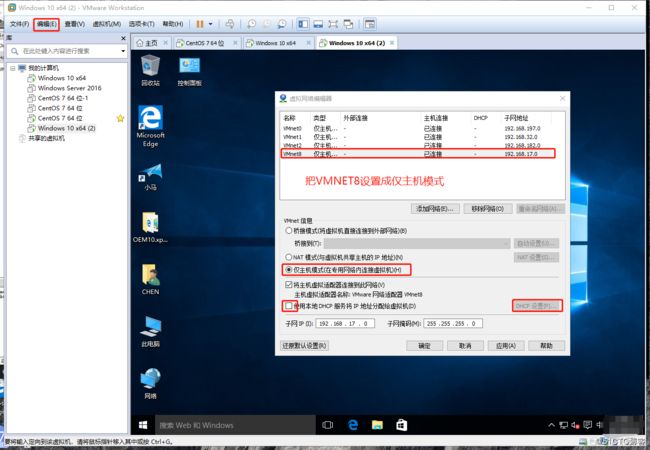The image size is (650, 450).
Task: Open the dropdown arrow beside the pause button
Action: (x=211, y=24)
